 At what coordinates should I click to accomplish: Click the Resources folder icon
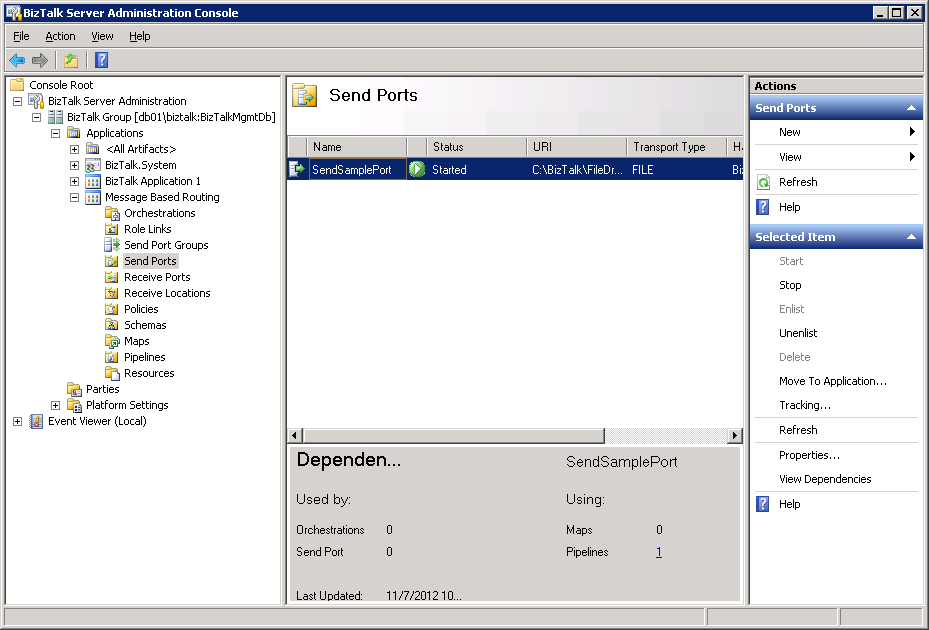112,373
